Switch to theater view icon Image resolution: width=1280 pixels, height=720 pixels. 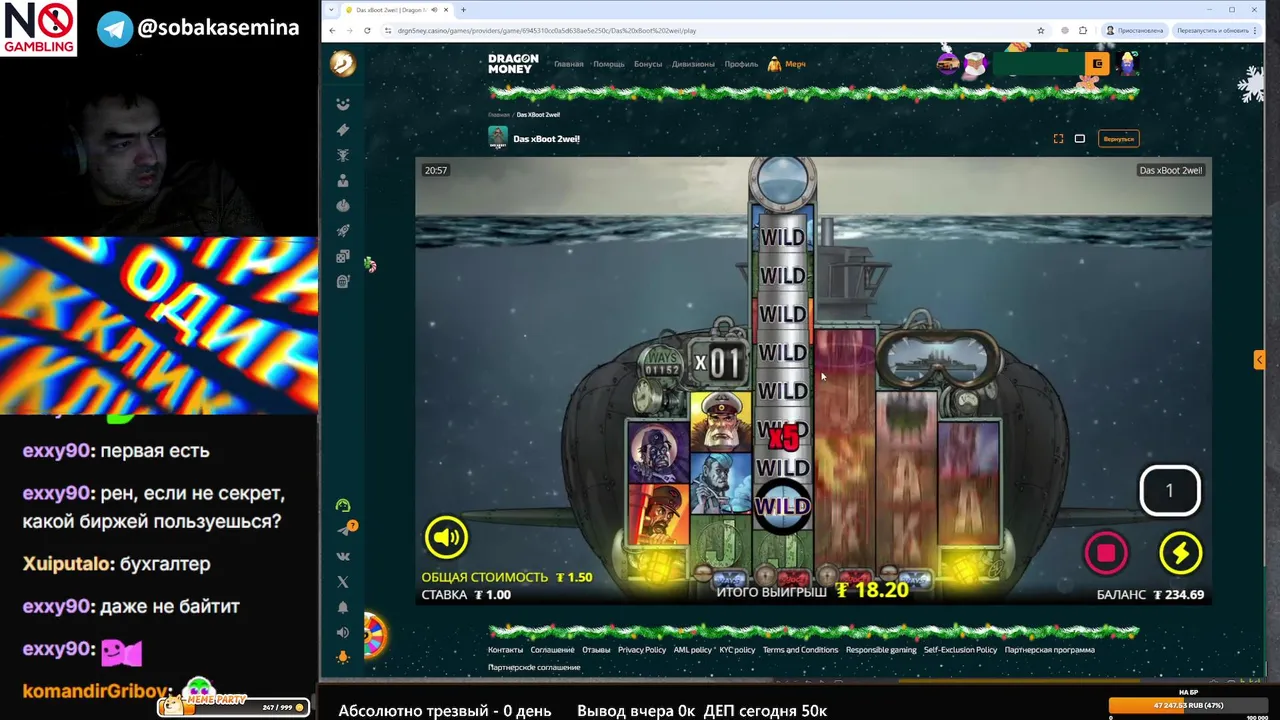click(x=1080, y=139)
